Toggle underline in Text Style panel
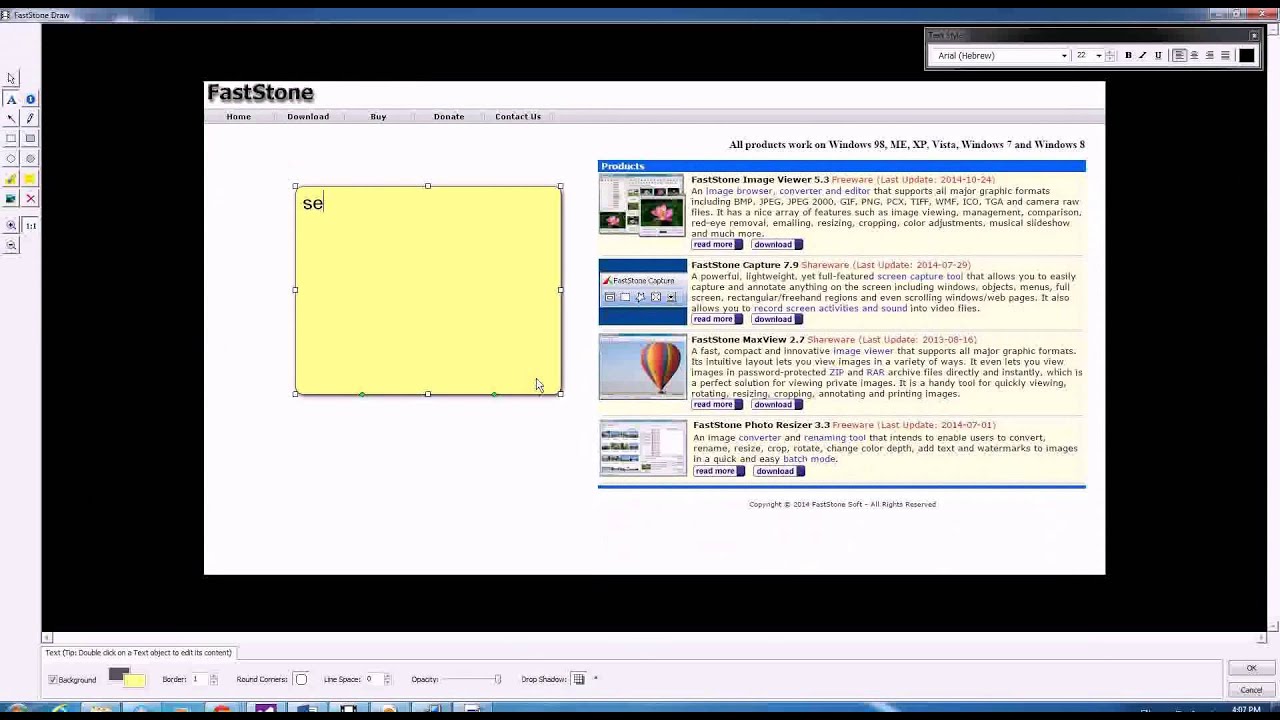Image resolution: width=1280 pixels, height=720 pixels. pyautogui.click(x=1158, y=56)
